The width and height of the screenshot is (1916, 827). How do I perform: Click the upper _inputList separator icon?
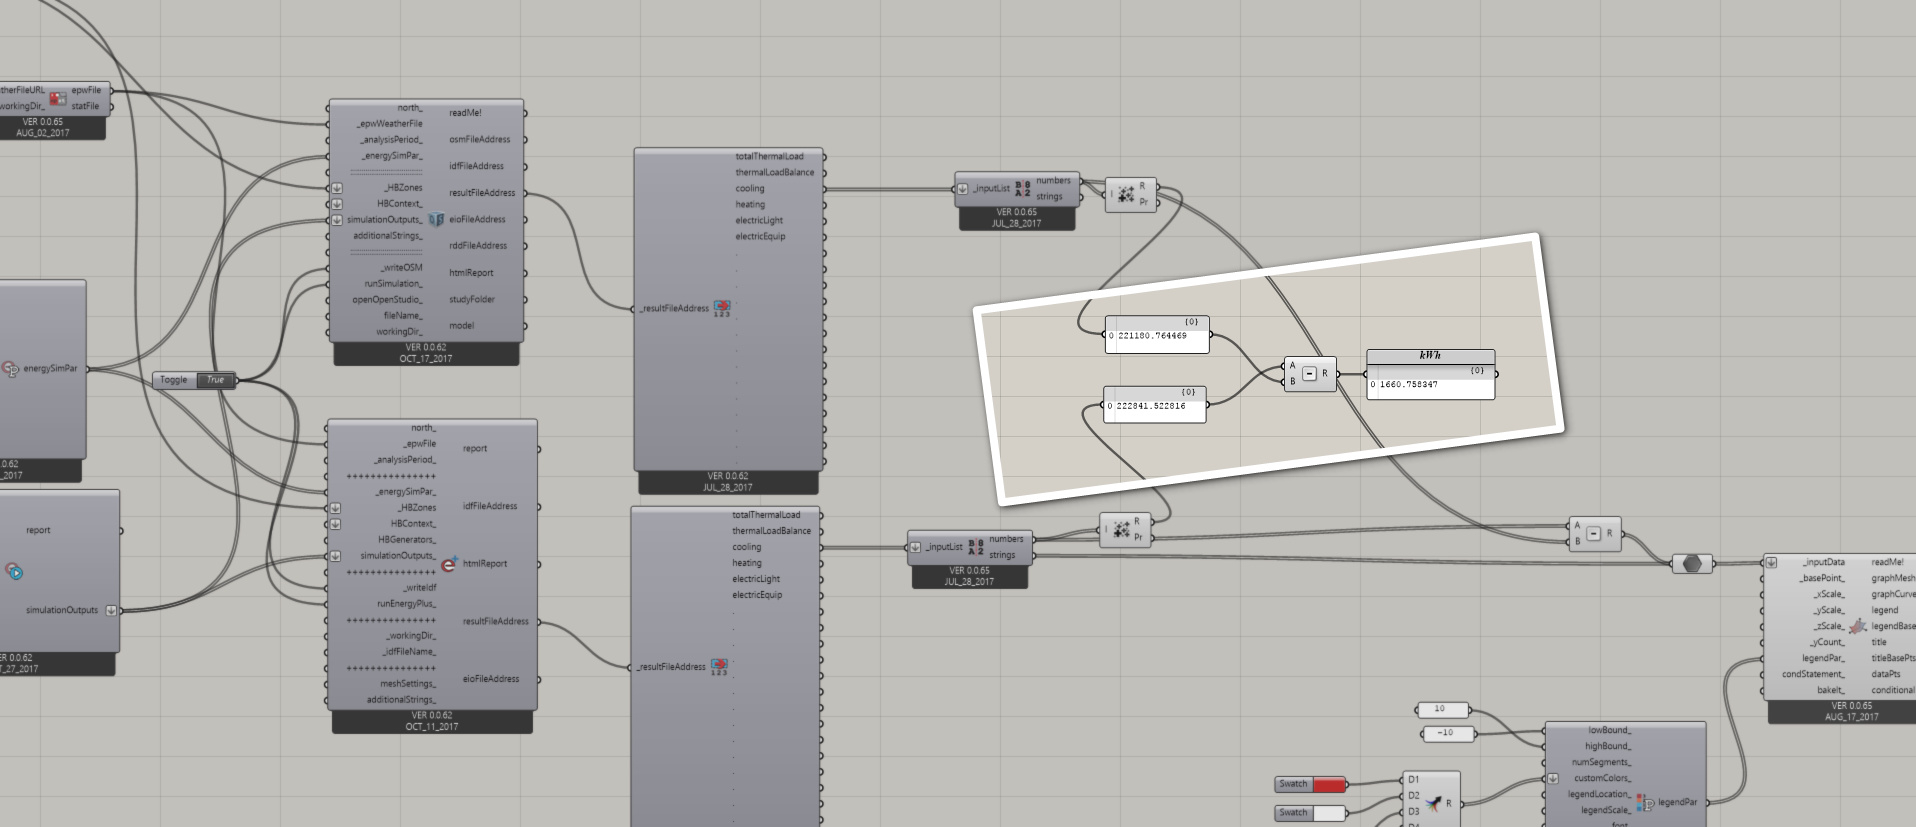[x=1023, y=189]
